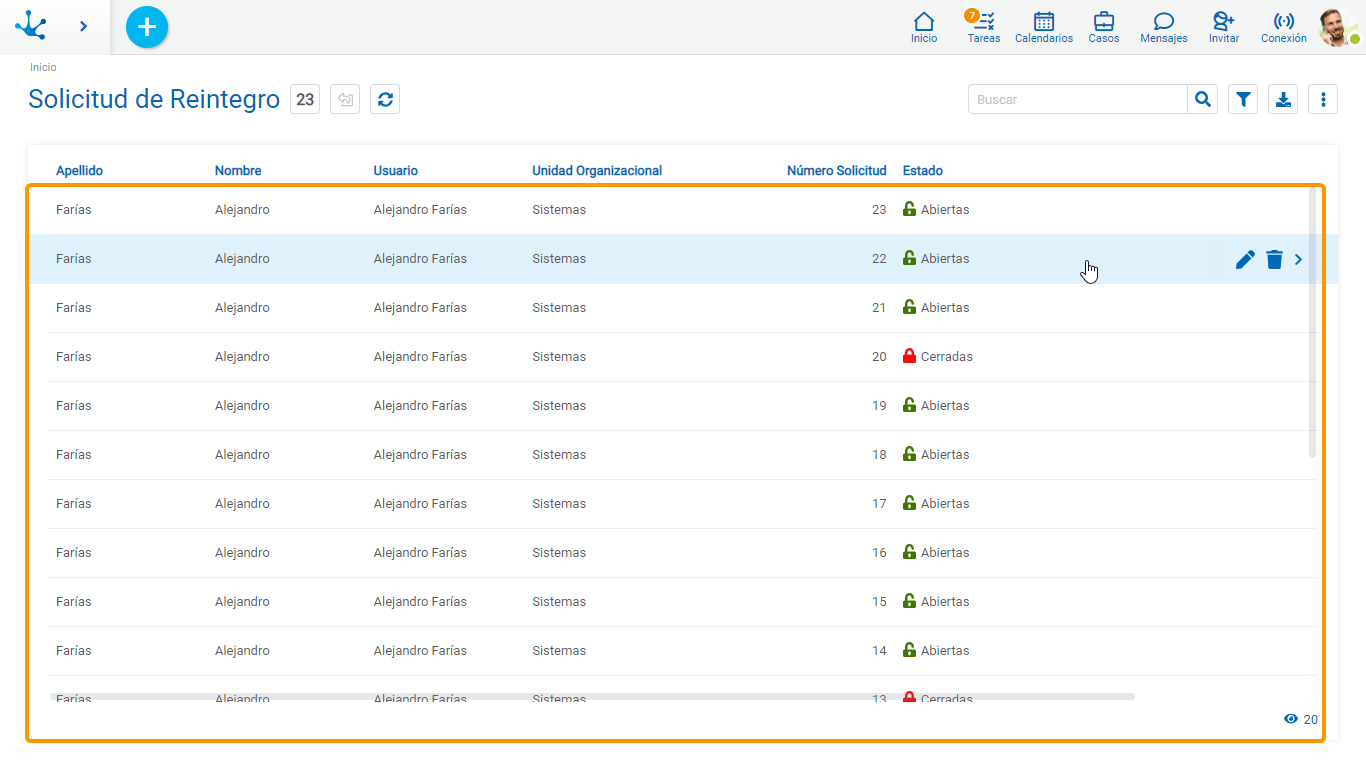Click Abiertas status in row 23
The width and height of the screenshot is (1366, 768).
(945, 210)
